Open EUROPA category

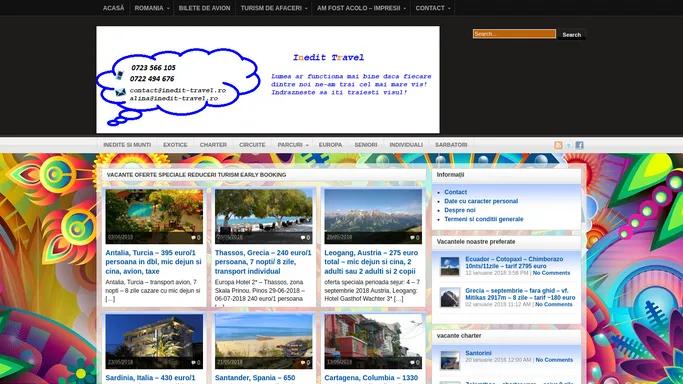click(x=330, y=145)
